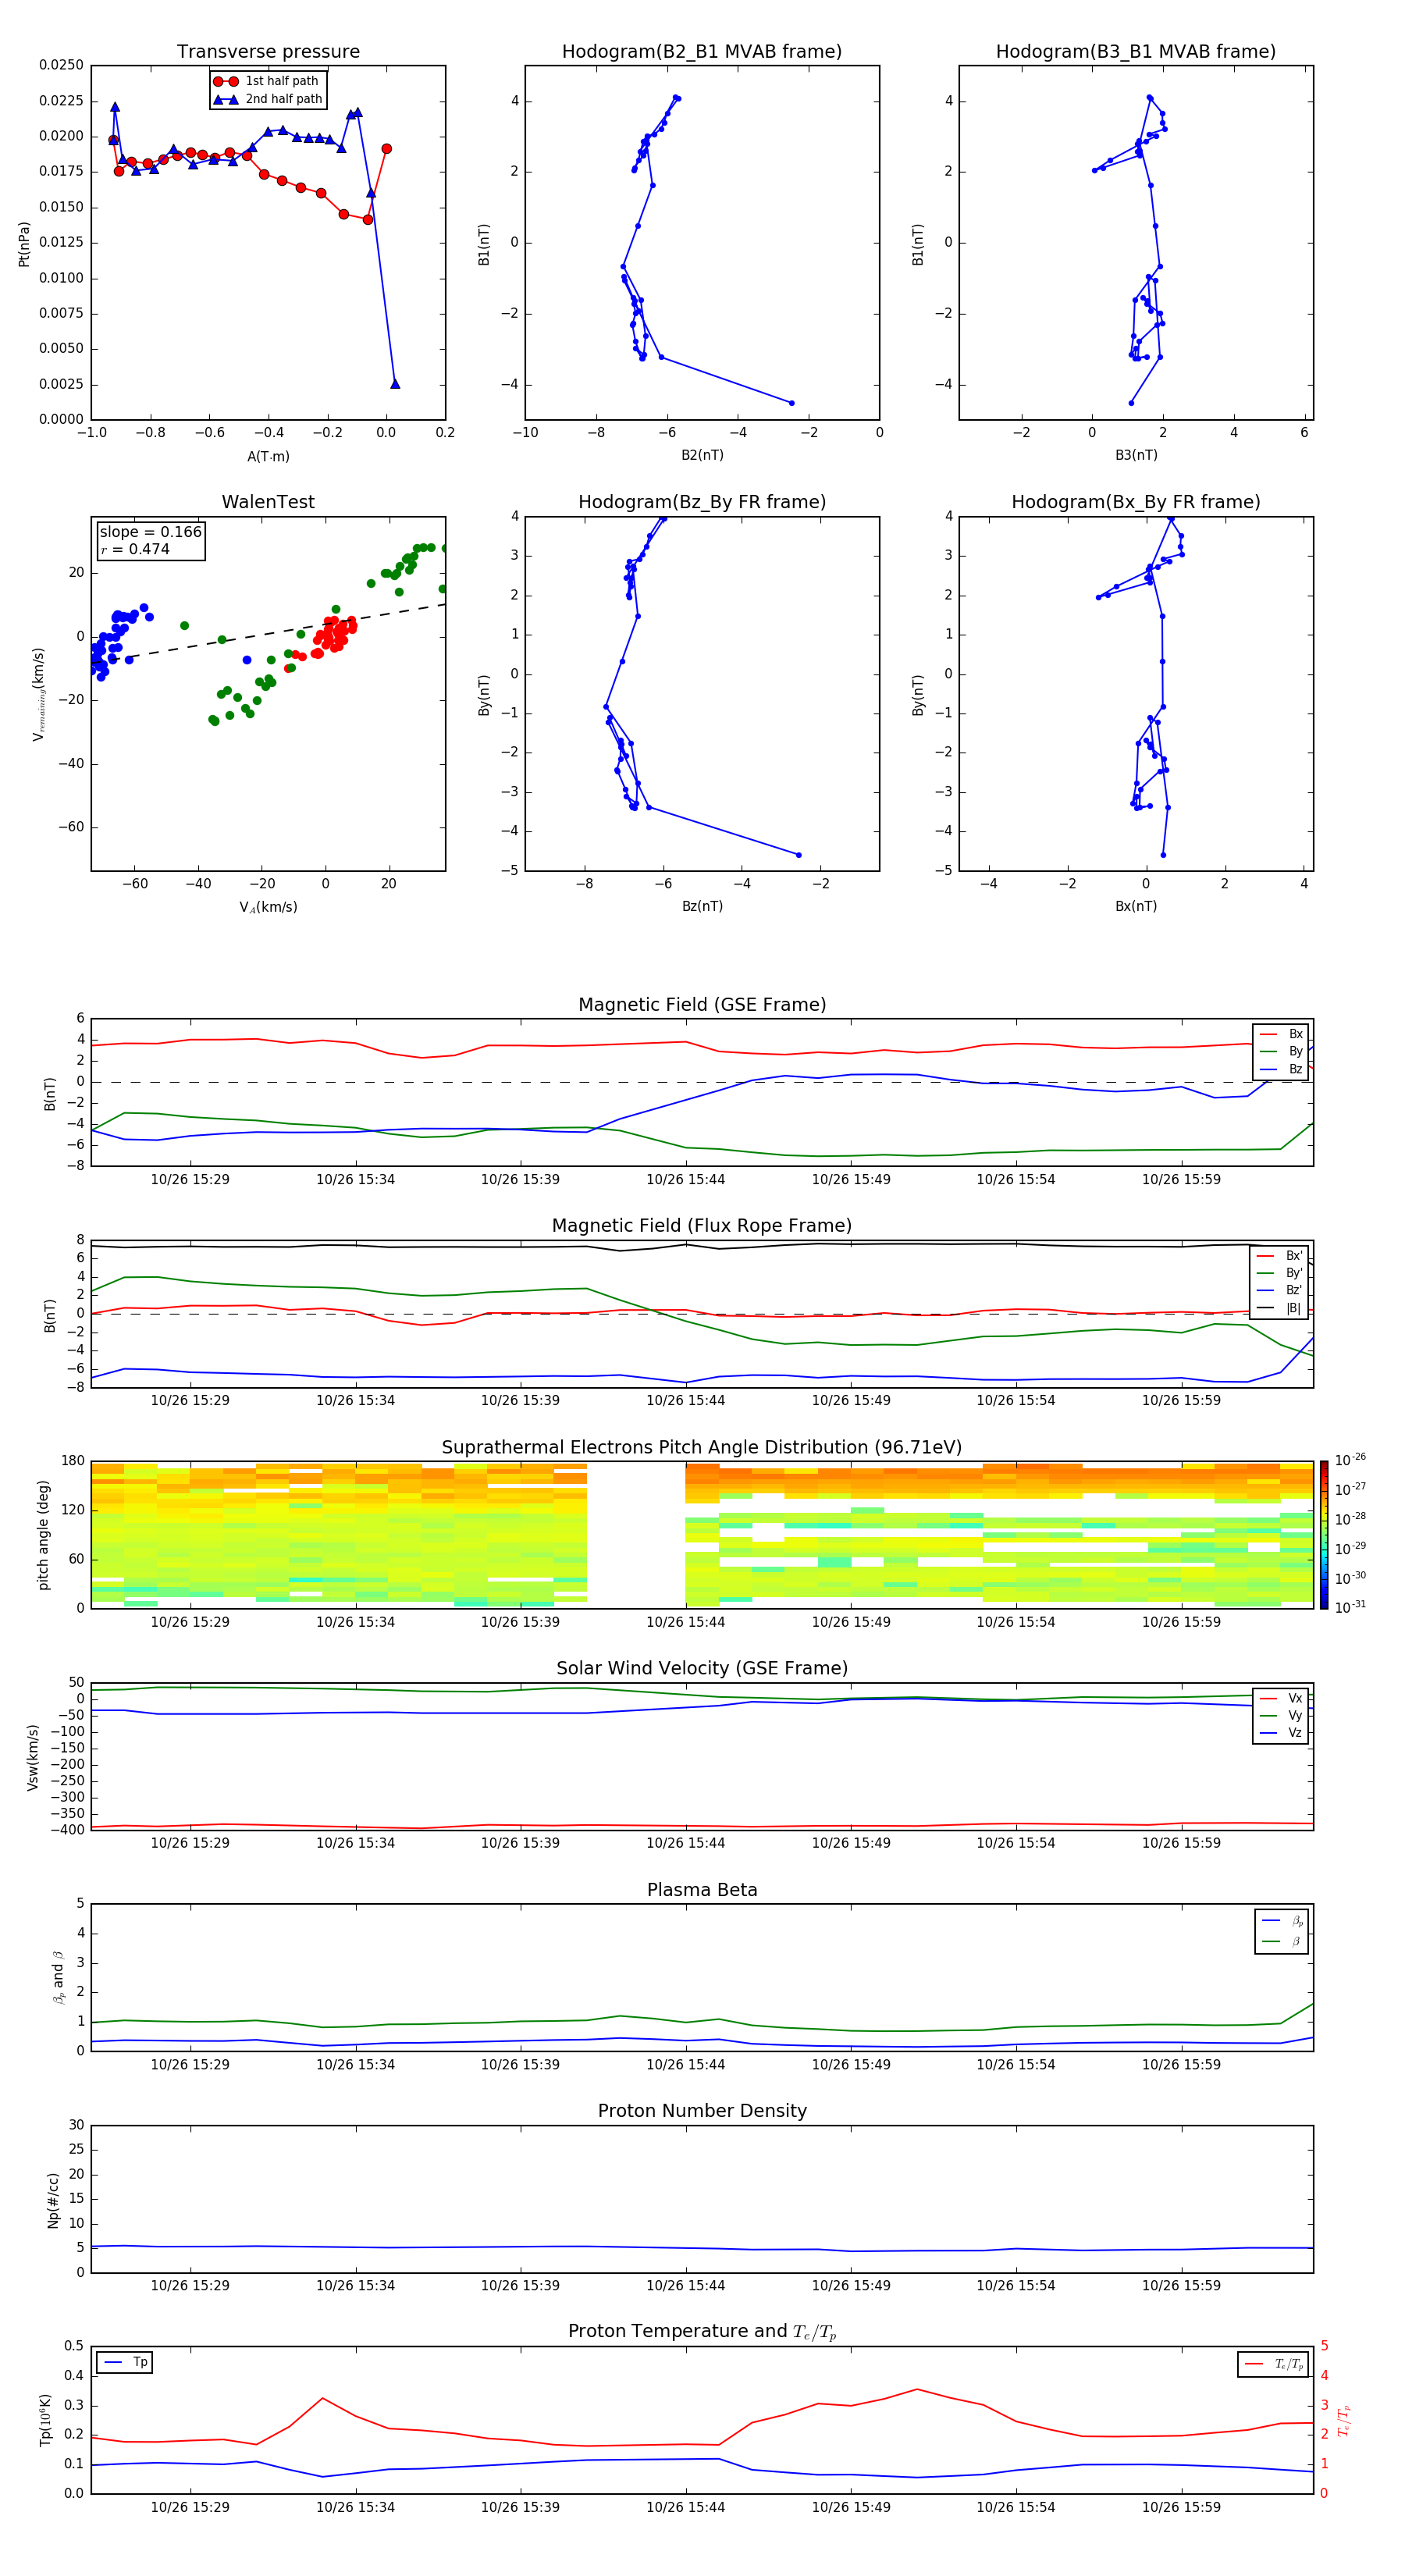This screenshot has height=2576, width=1405.
Task: Select the β legend entry below βp
Action: 1282,1941
